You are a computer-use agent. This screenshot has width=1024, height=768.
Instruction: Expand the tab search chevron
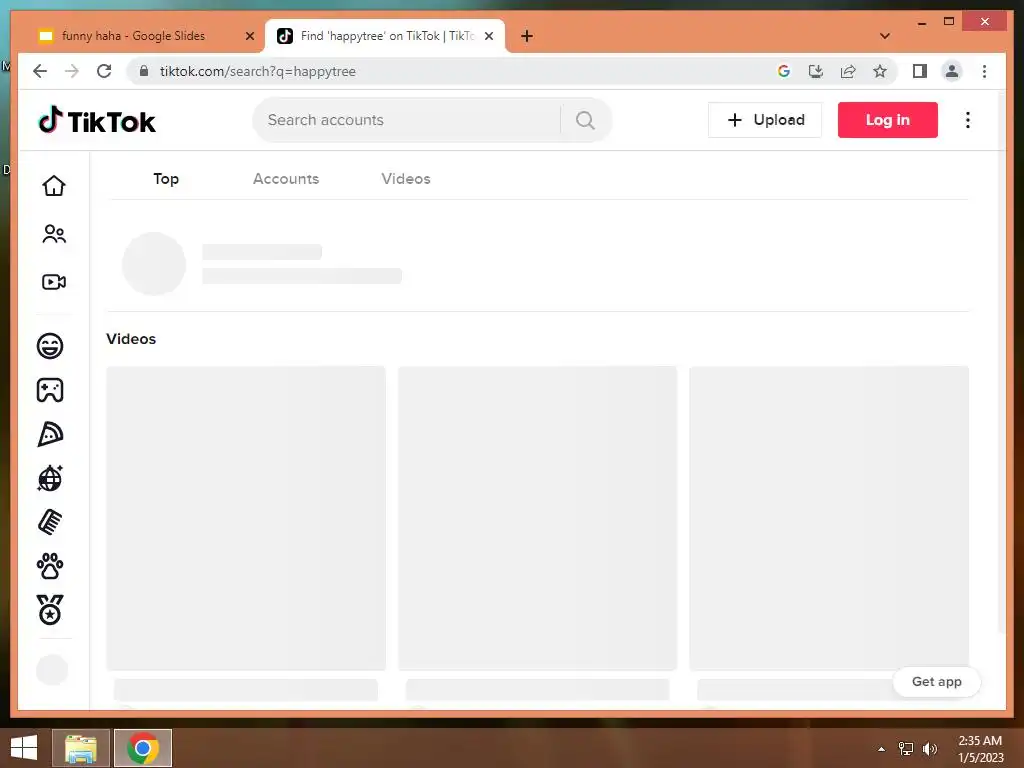885,36
